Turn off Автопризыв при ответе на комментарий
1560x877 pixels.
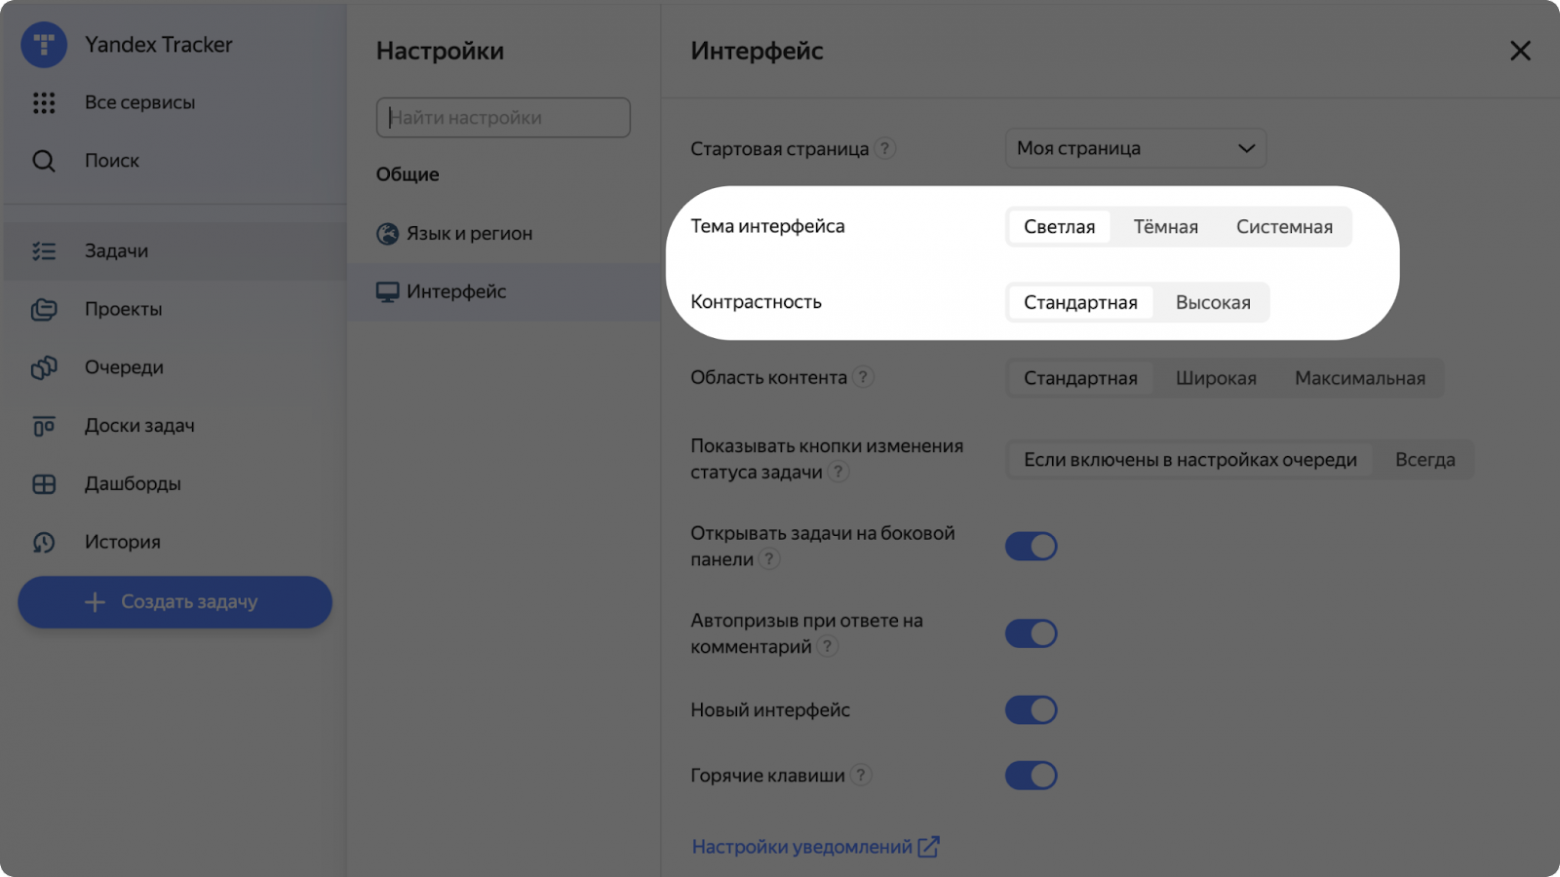point(1031,633)
